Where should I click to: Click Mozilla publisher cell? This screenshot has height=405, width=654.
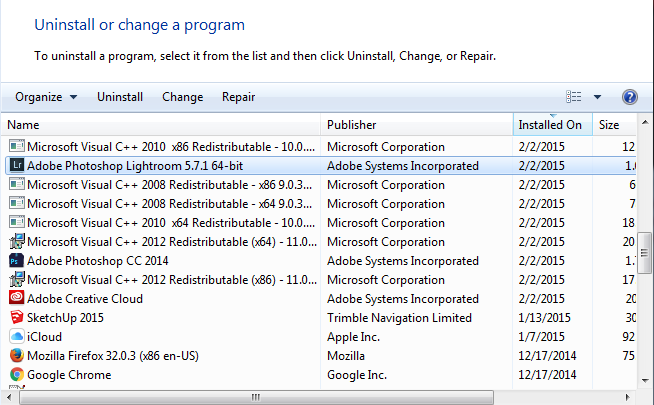coord(346,356)
